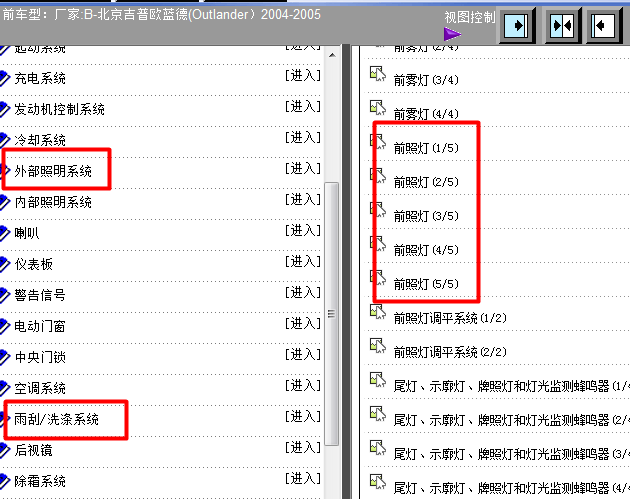
Task: Click [进入] for 外部照明系统
Action: tap(303, 168)
